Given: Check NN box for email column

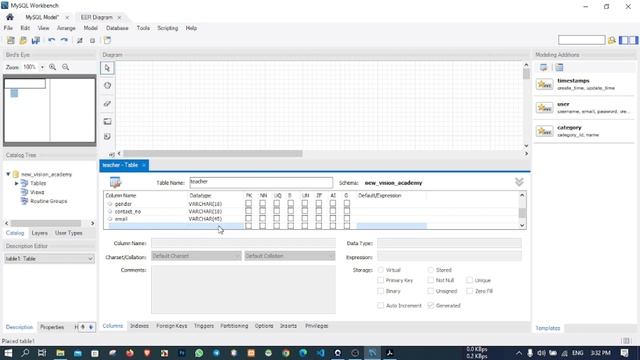Looking at the screenshot, I should point(262,218).
